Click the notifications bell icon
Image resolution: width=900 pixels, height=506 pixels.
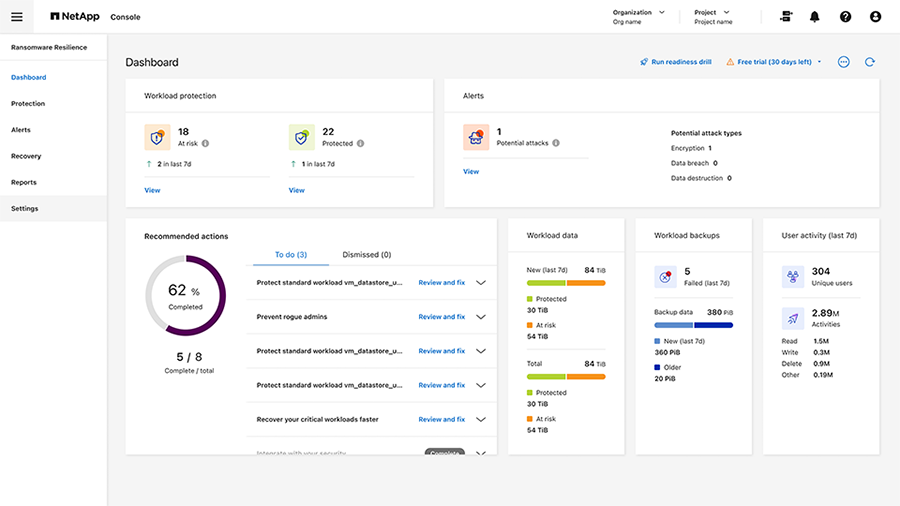(x=814, y=17)
